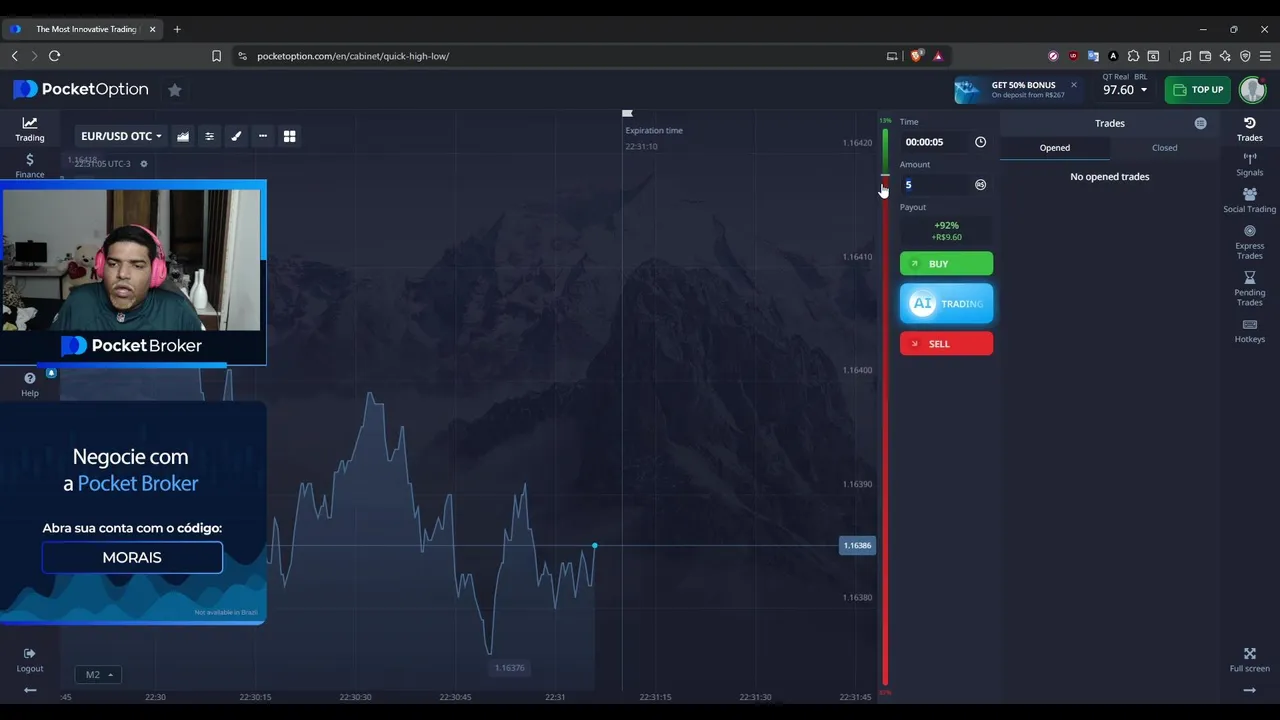Viewport: 1280px width, 720px height.
Task: Open Pending Trades
Action: click(x=1250, y=289)
